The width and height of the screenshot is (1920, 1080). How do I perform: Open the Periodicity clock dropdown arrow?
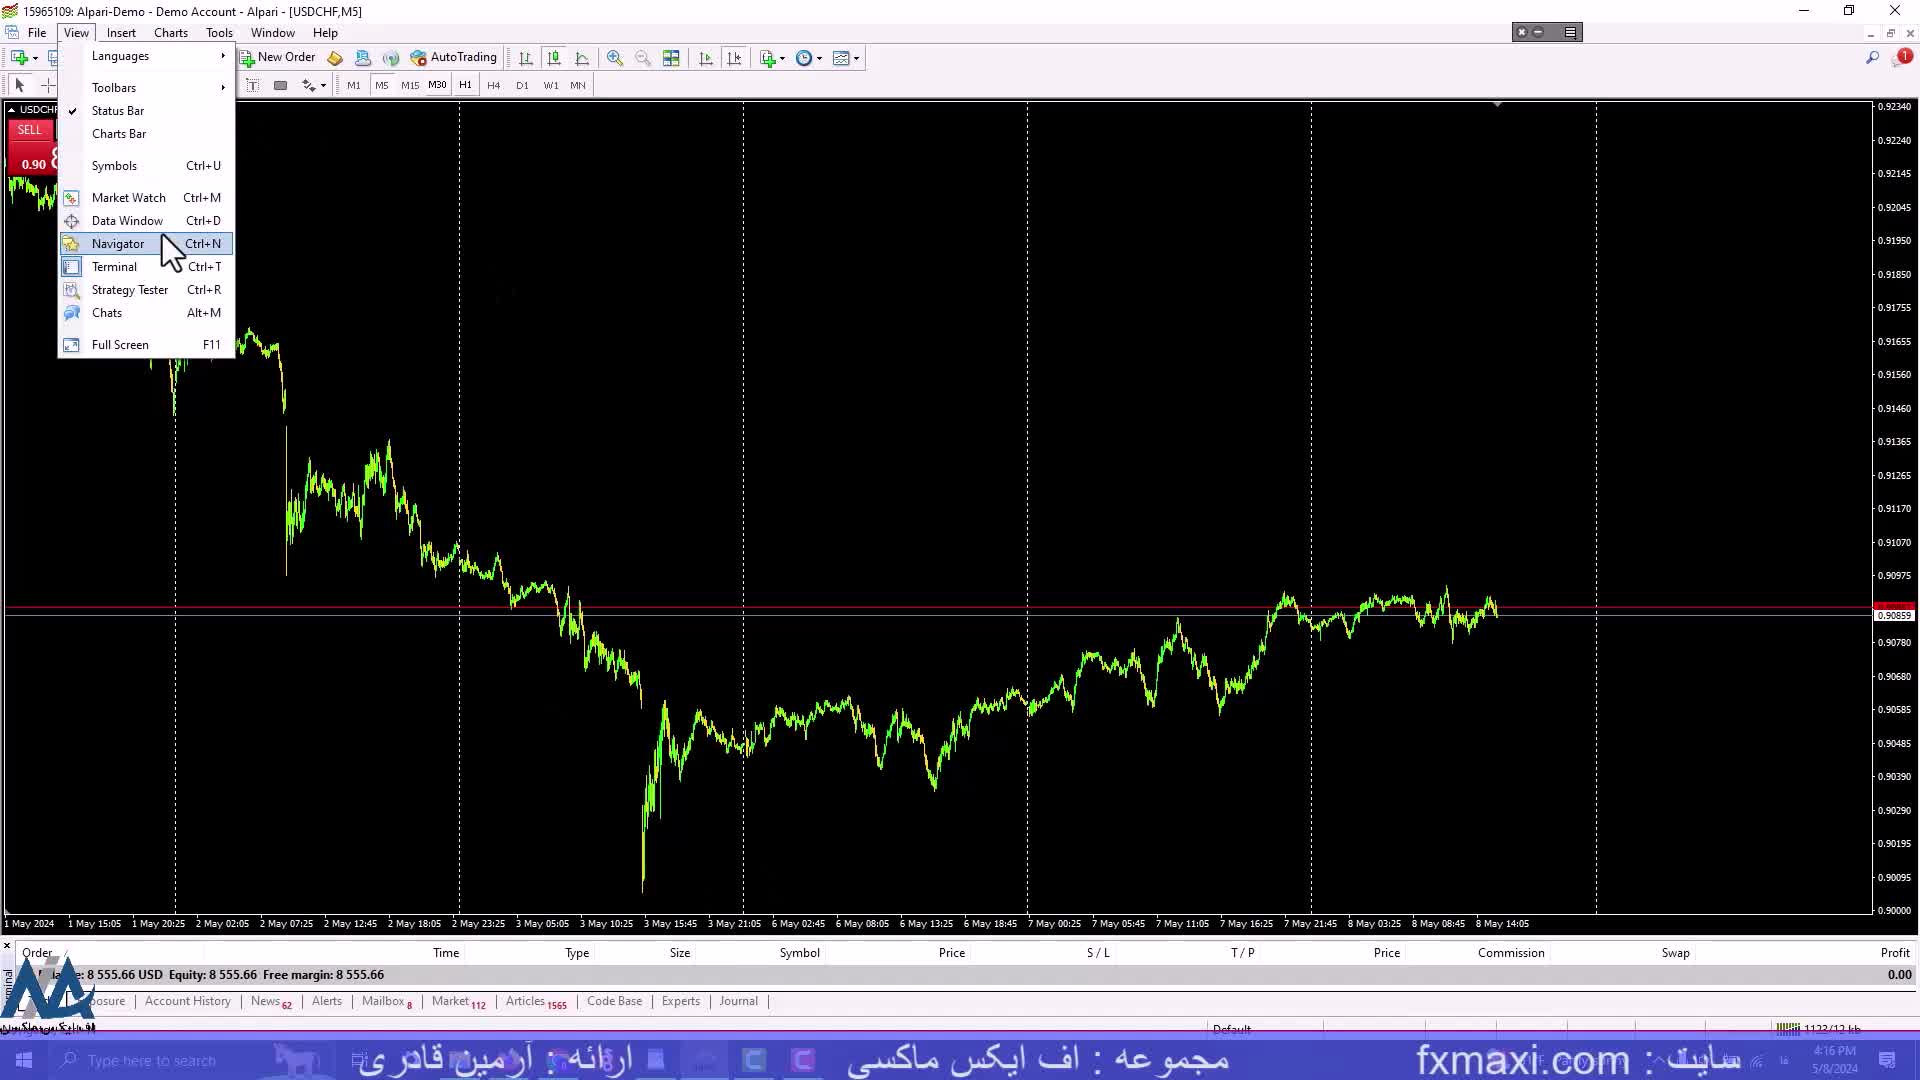(820, 58)
